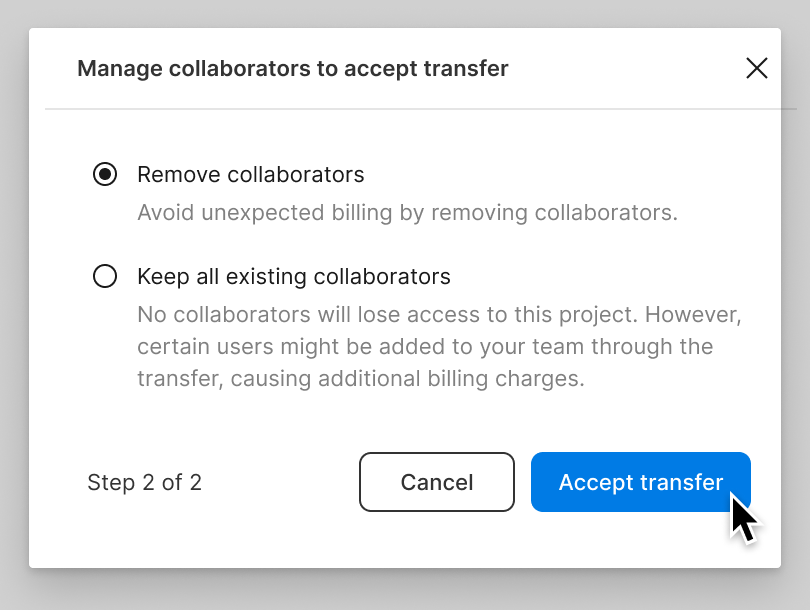Click the word 'Manage' in the dialog header

120,69
